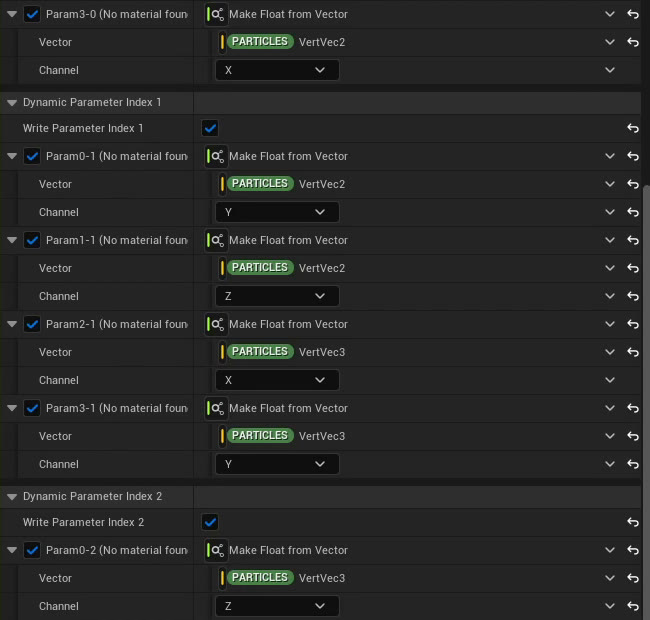This screenshot has height=620, width=650.
Task: Click PARTICLES VertVec2 binding under Param3-0
Action: coord(286,42)
